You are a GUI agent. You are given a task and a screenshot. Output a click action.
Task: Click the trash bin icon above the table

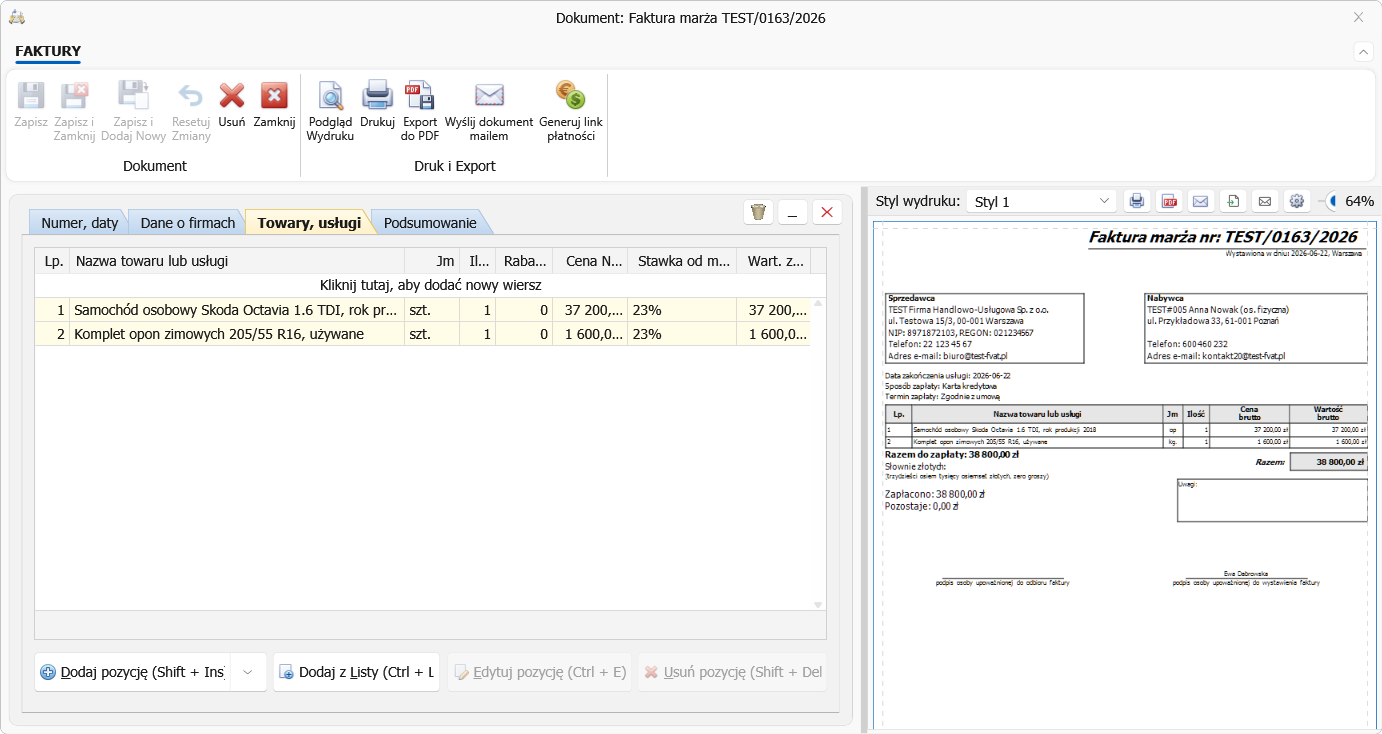pyautogui.click(x=758, y=212)
